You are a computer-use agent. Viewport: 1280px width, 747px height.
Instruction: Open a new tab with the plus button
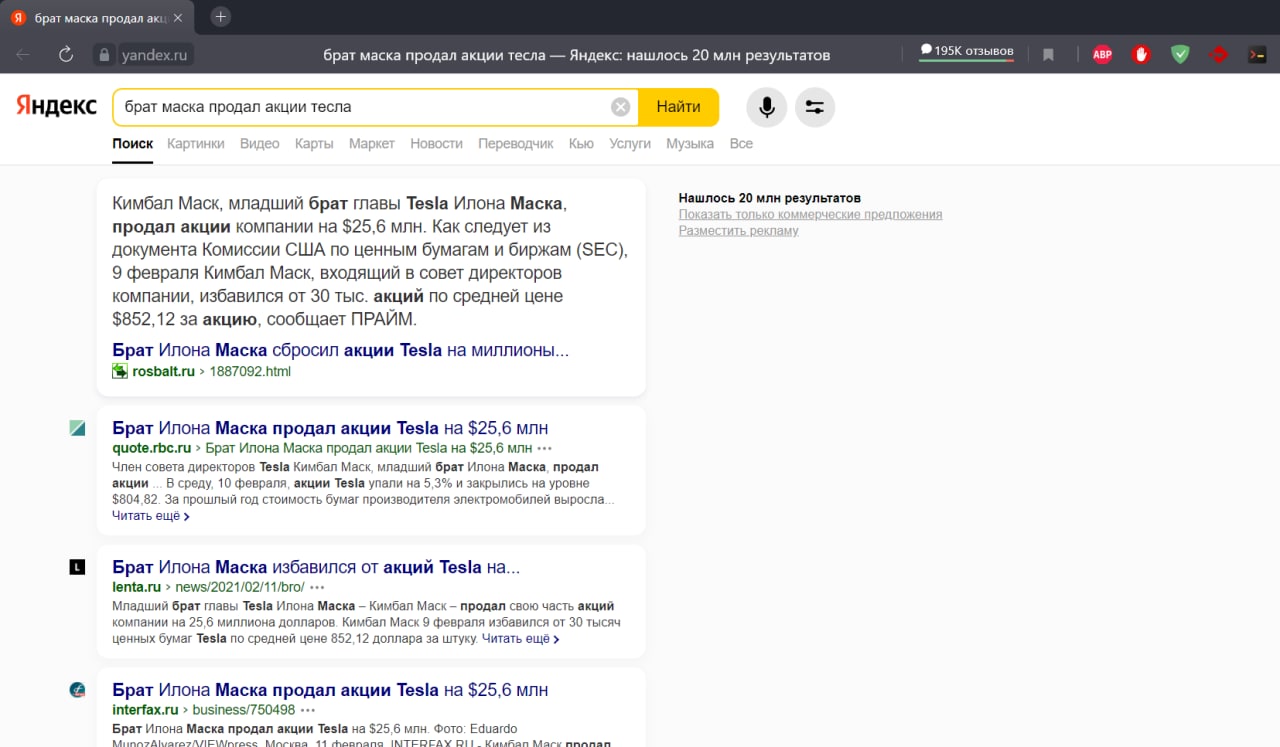(221, 17)
